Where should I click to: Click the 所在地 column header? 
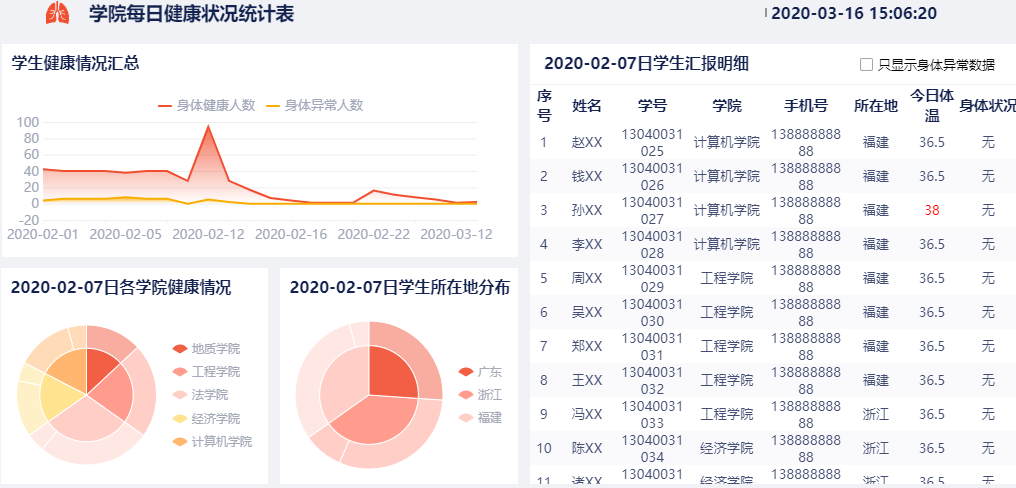coord(875,106)
